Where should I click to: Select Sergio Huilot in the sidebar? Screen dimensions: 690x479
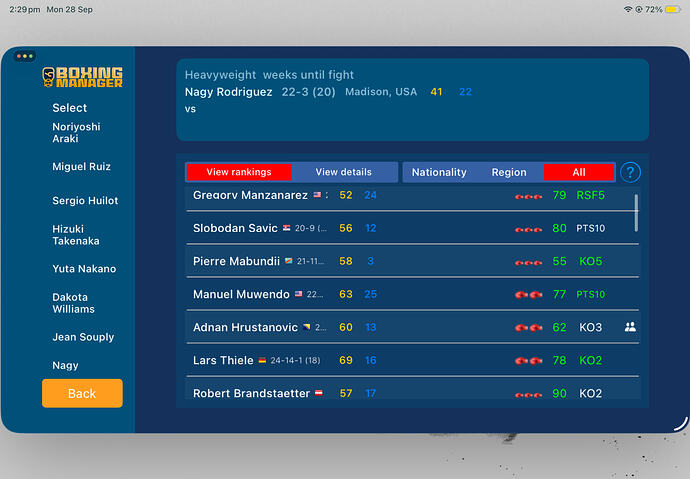tap(85, 201)
